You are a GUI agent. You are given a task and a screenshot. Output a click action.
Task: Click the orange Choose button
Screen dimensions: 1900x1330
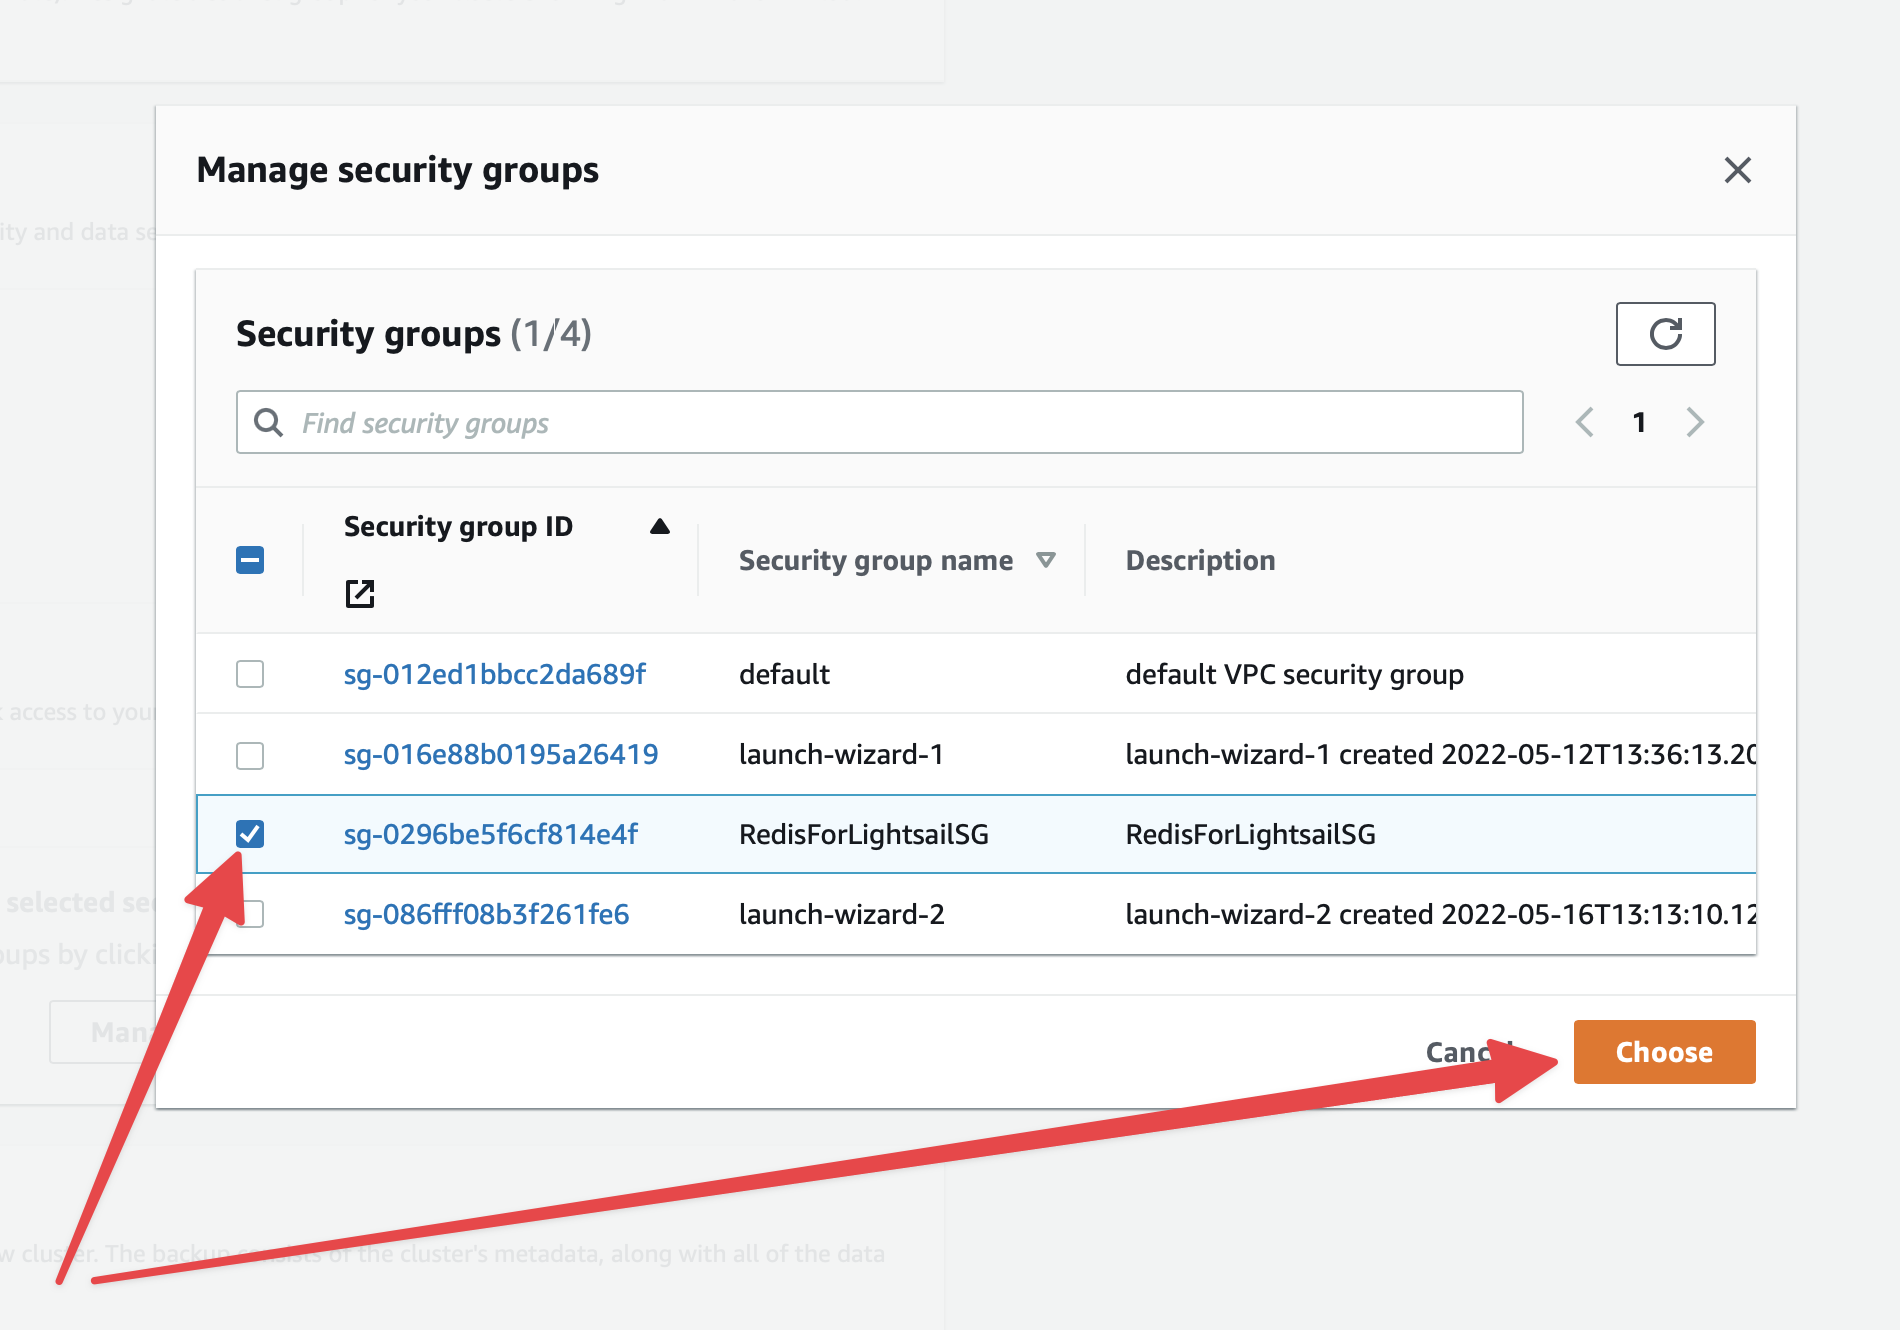pos(1665,1052)
